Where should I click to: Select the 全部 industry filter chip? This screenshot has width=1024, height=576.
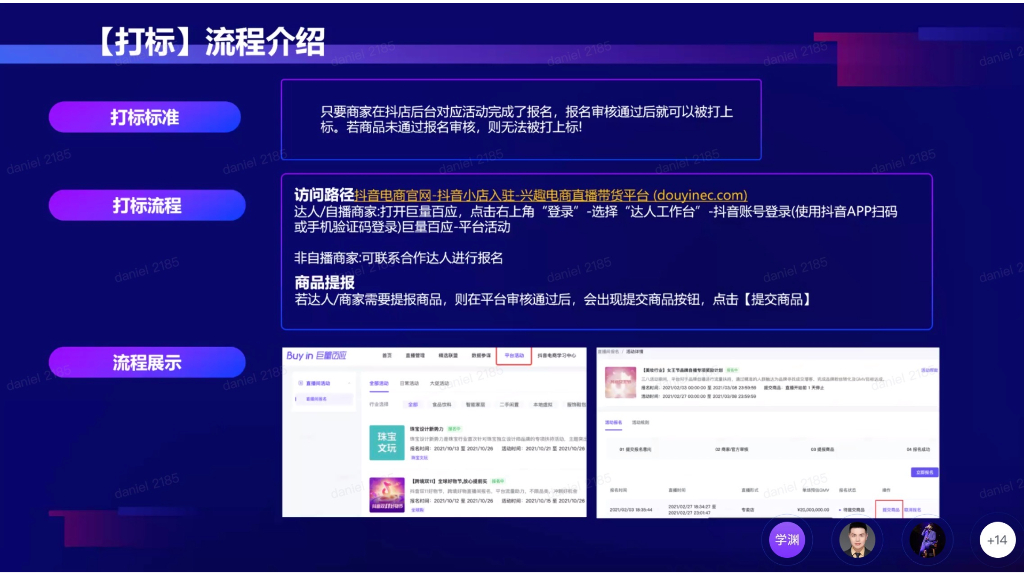pyautogui.click(x=413, y=405)
